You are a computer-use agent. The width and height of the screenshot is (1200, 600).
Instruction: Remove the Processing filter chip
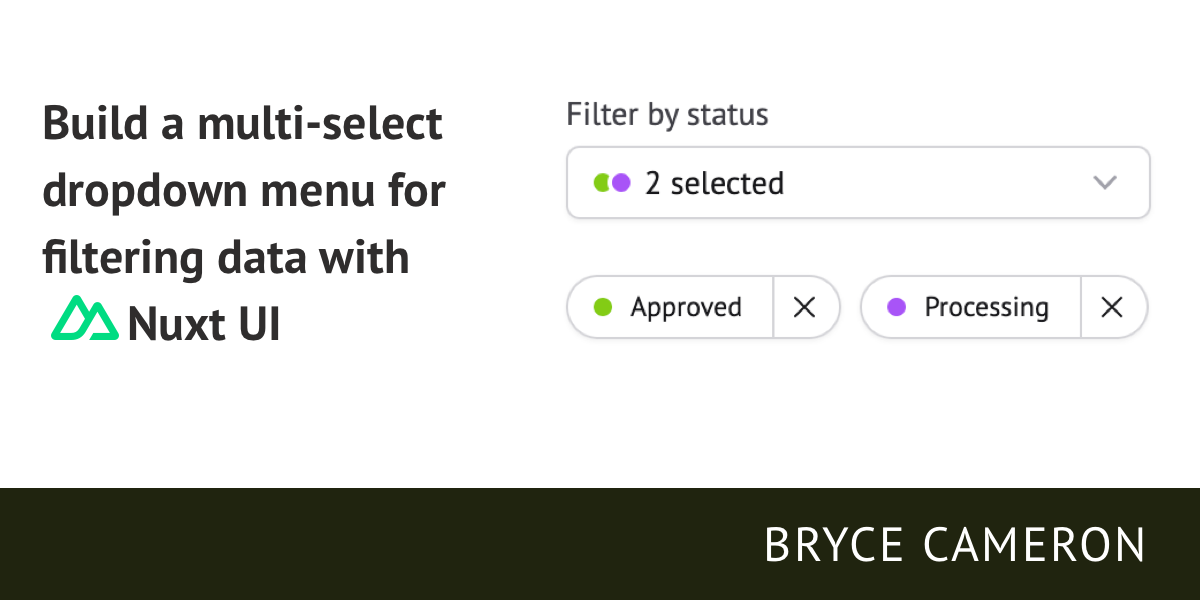coord(1112,307)
